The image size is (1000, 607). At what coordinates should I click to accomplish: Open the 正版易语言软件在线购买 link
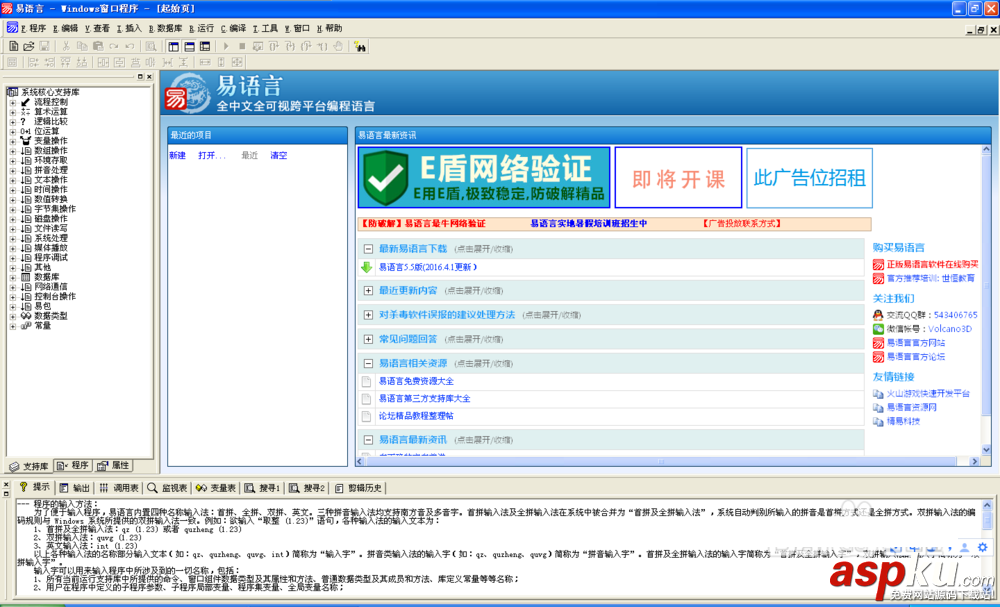[x=932, y=264]
